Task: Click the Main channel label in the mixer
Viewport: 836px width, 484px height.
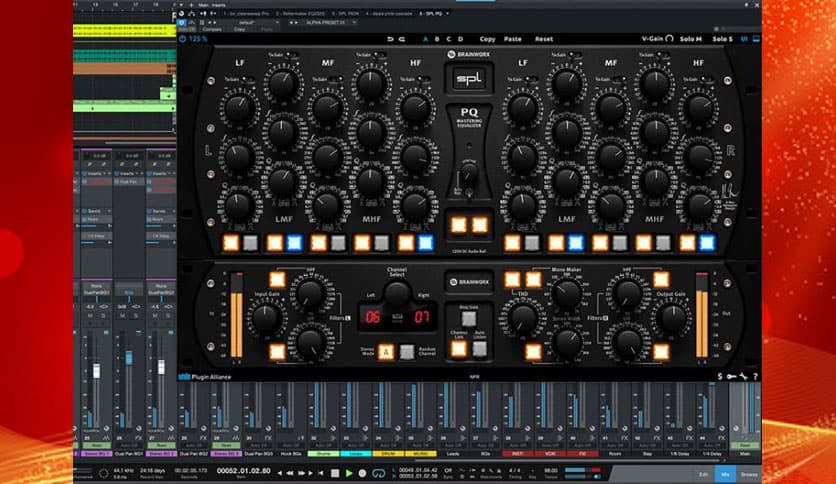Action: tap(745, 454)
